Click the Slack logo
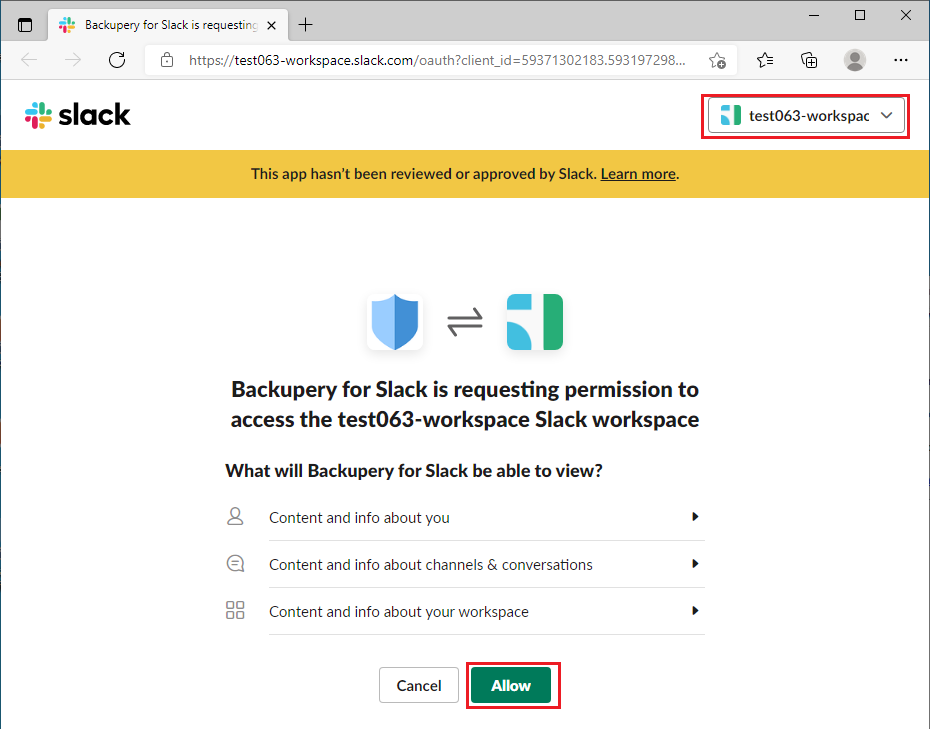This screenshot has width=930, height=729. (x=78, y=115)
